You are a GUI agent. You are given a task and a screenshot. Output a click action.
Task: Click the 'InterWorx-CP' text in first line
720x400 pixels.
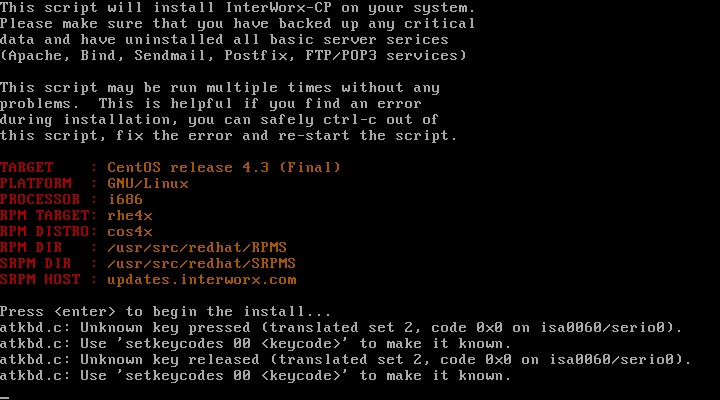(x=278, y=8)
